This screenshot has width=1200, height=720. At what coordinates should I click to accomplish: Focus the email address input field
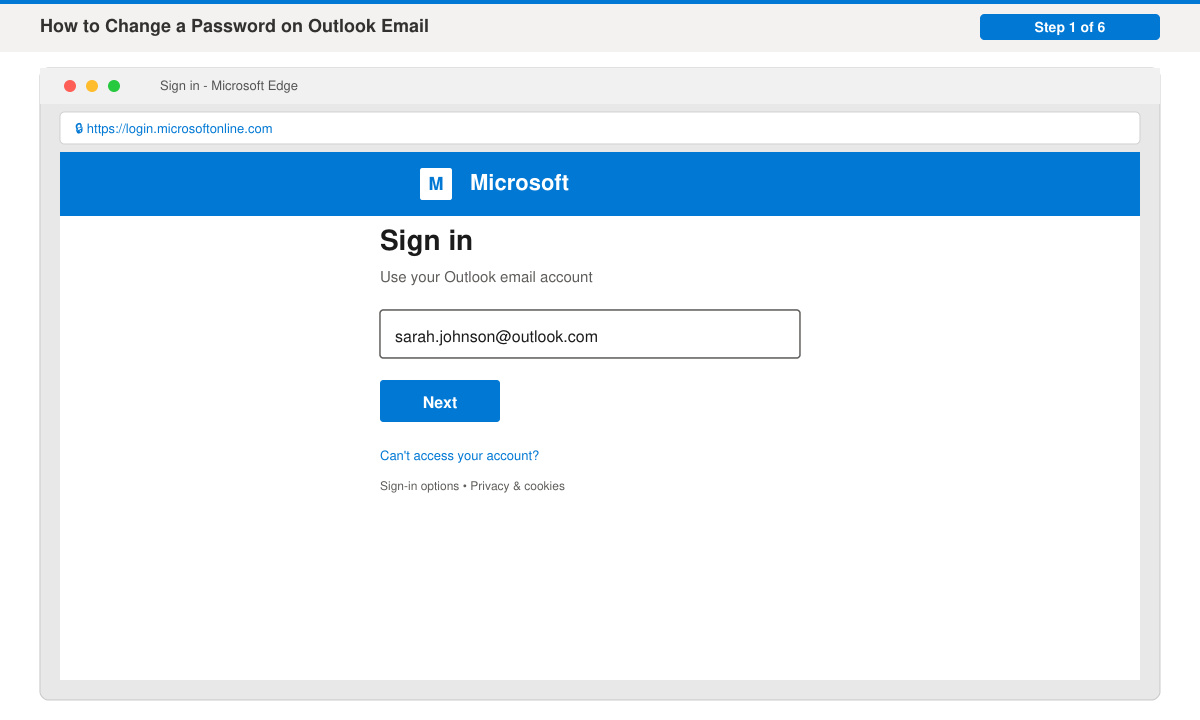tap(590, 334)
